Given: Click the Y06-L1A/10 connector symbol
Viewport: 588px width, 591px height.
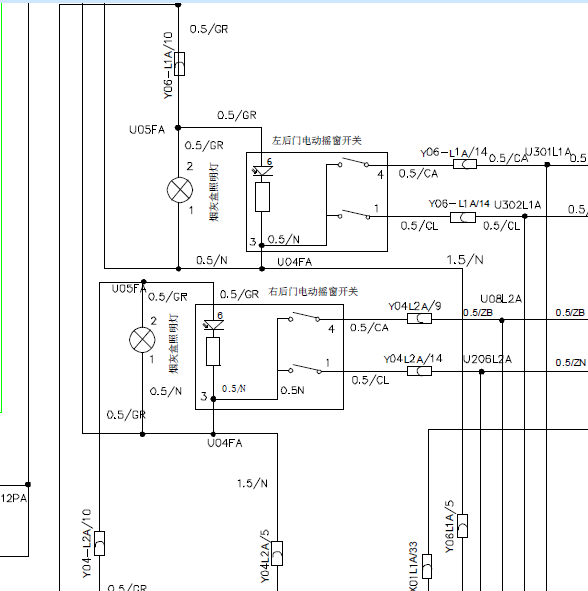Looking at the screenshot, I should tap(179, 64).
